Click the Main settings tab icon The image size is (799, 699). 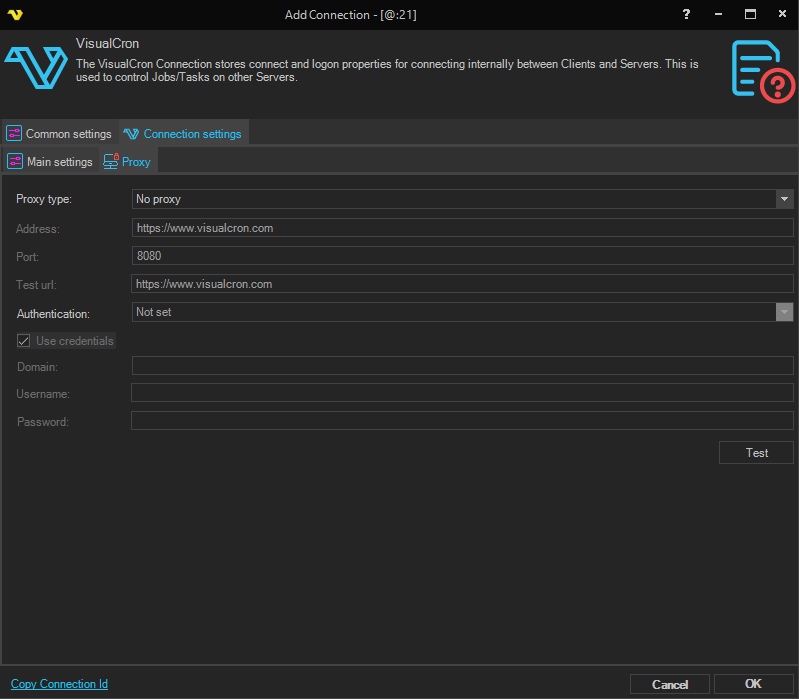tap(15, 162)
